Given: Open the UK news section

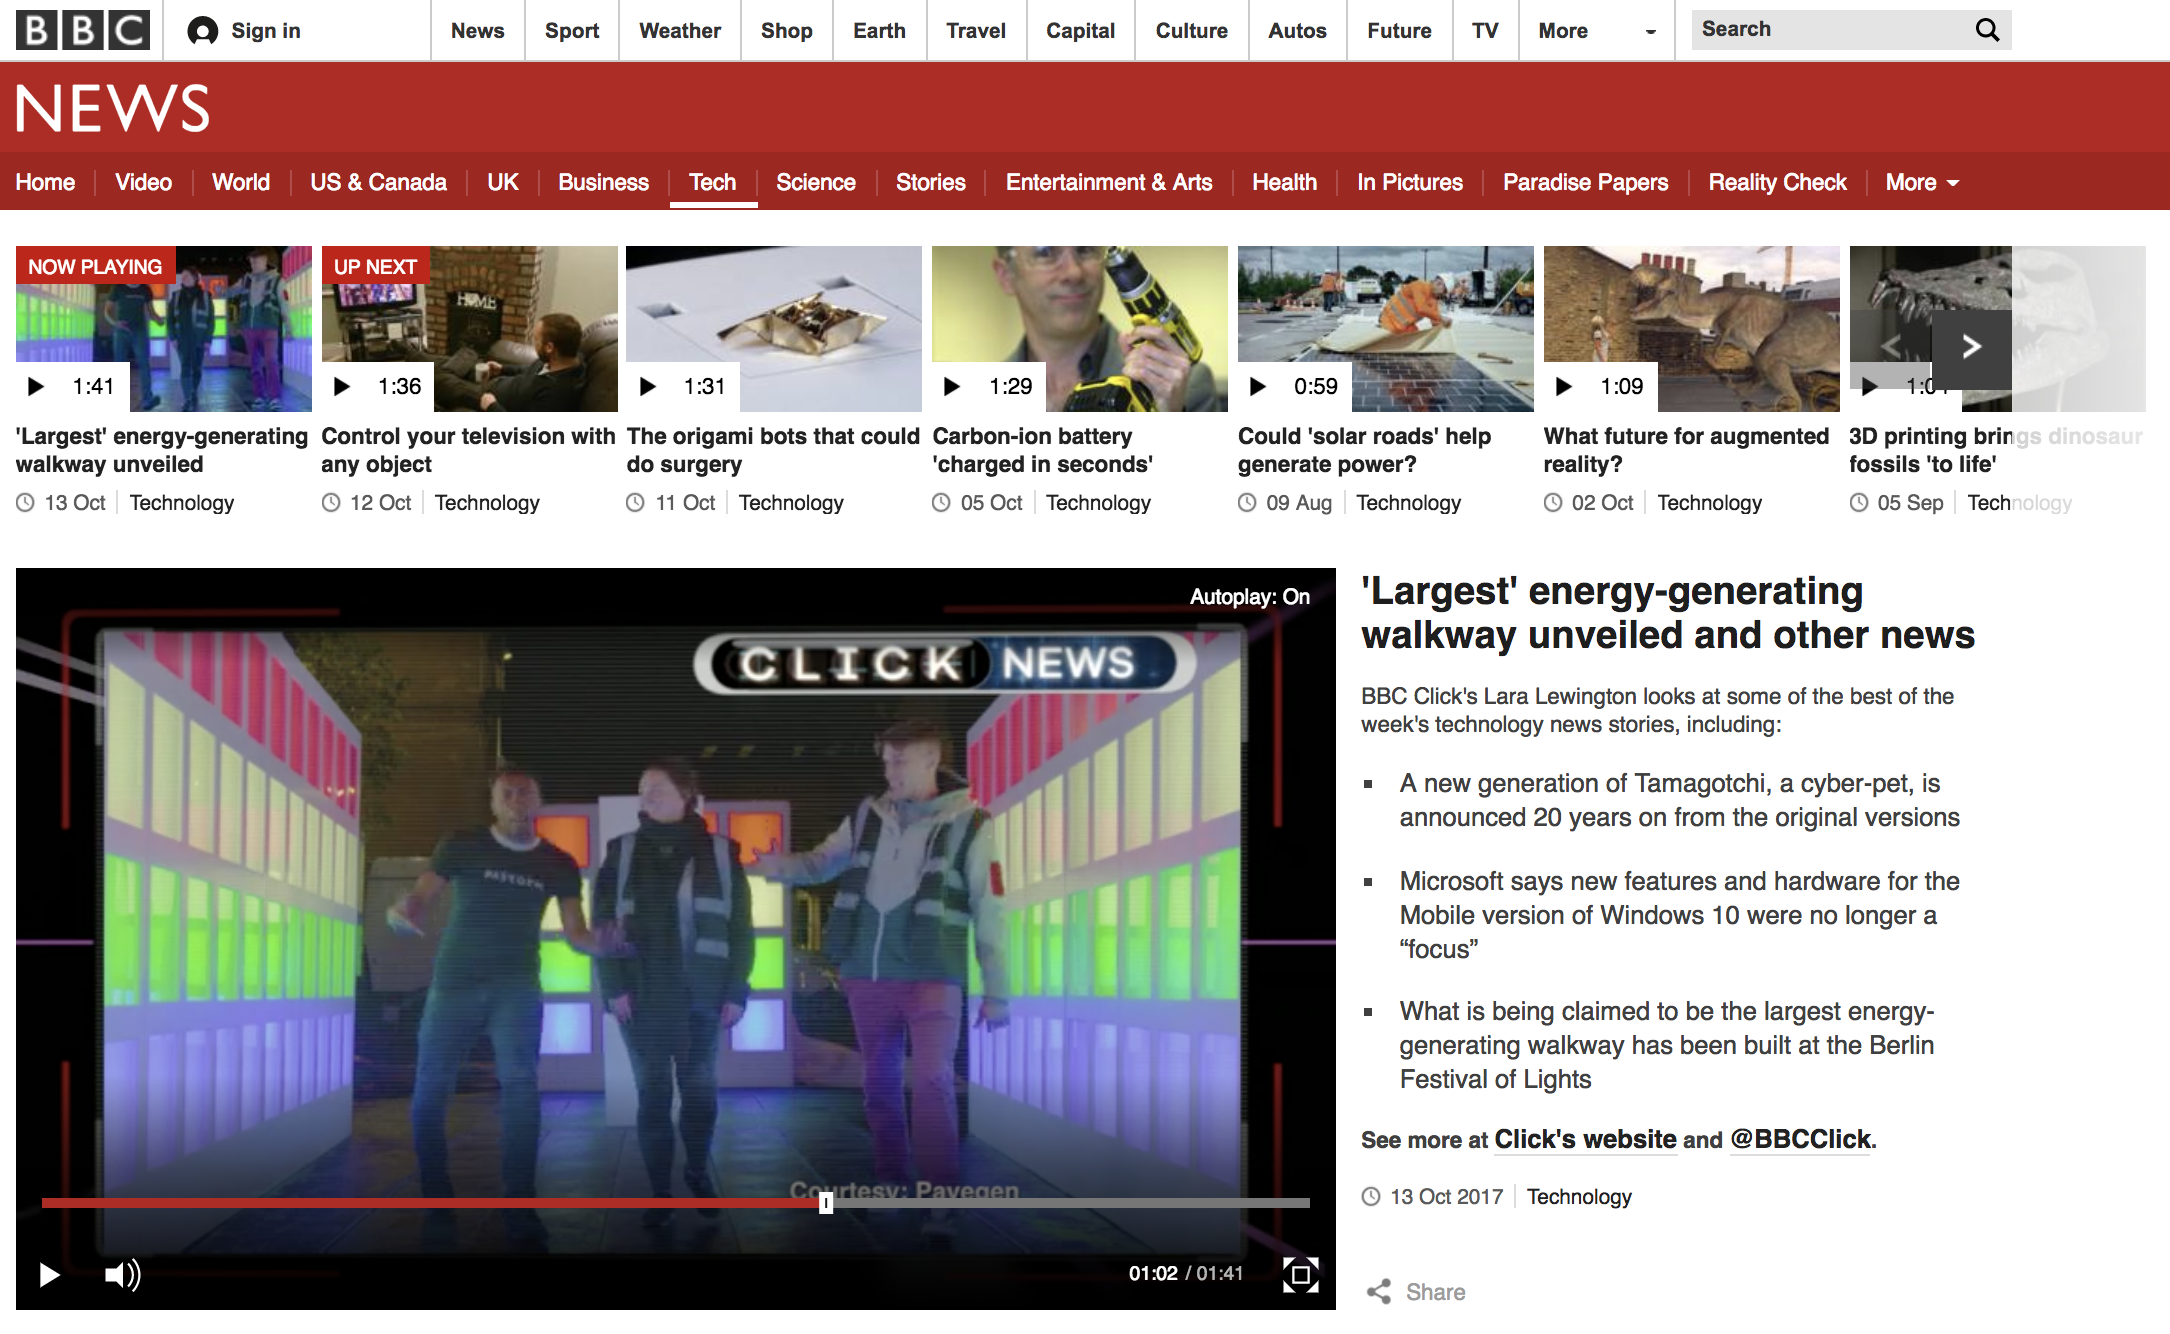Looking at the screenshot, I should click(x=503, y=182).
